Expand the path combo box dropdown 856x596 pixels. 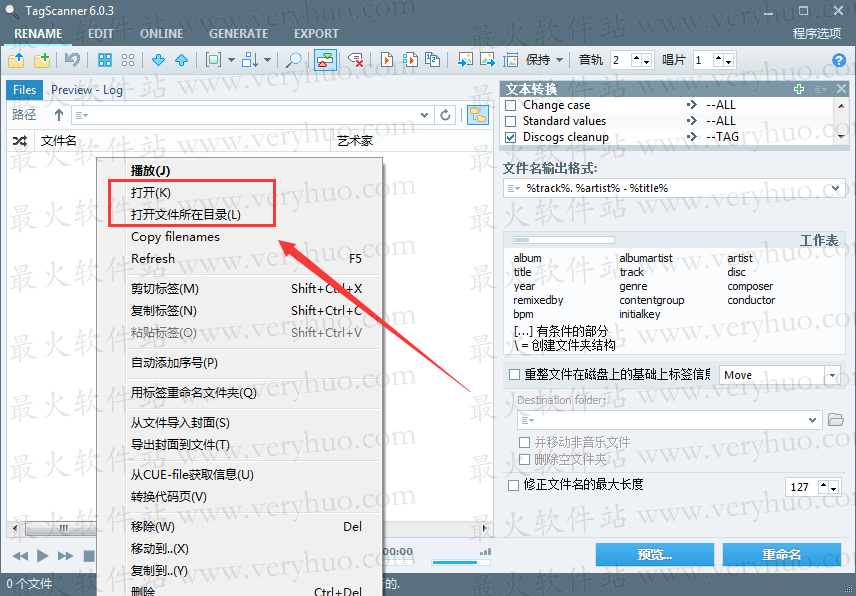[424, 115]
